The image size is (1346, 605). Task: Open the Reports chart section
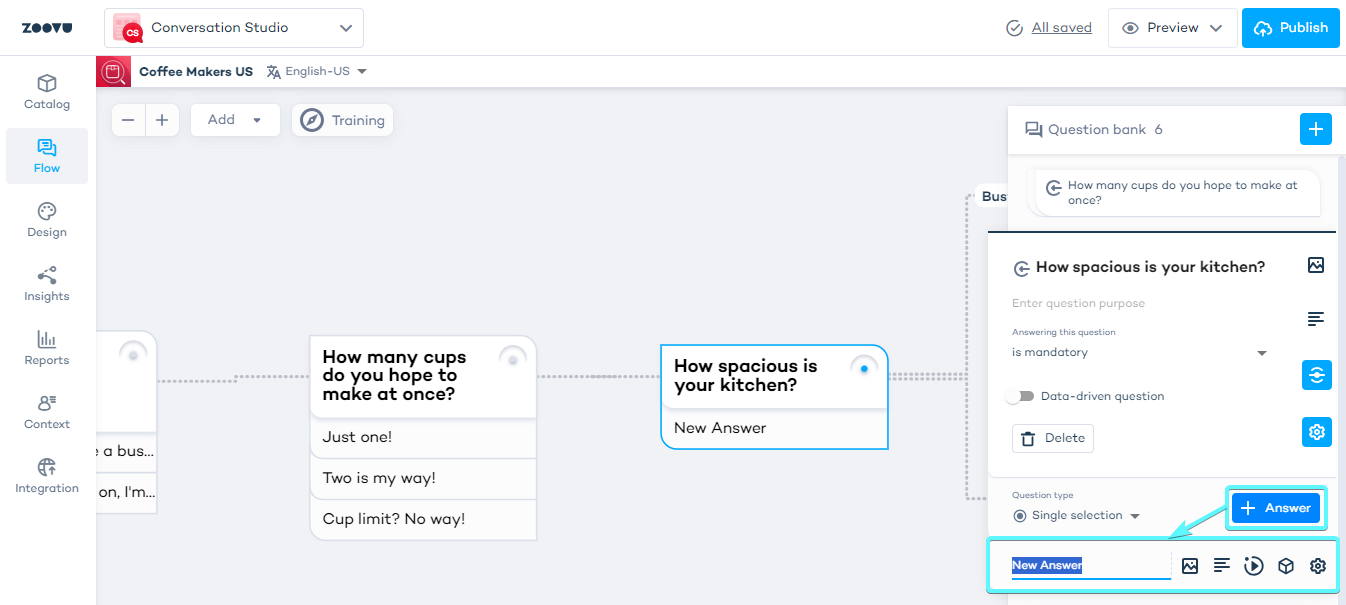(x=47, y=348)
